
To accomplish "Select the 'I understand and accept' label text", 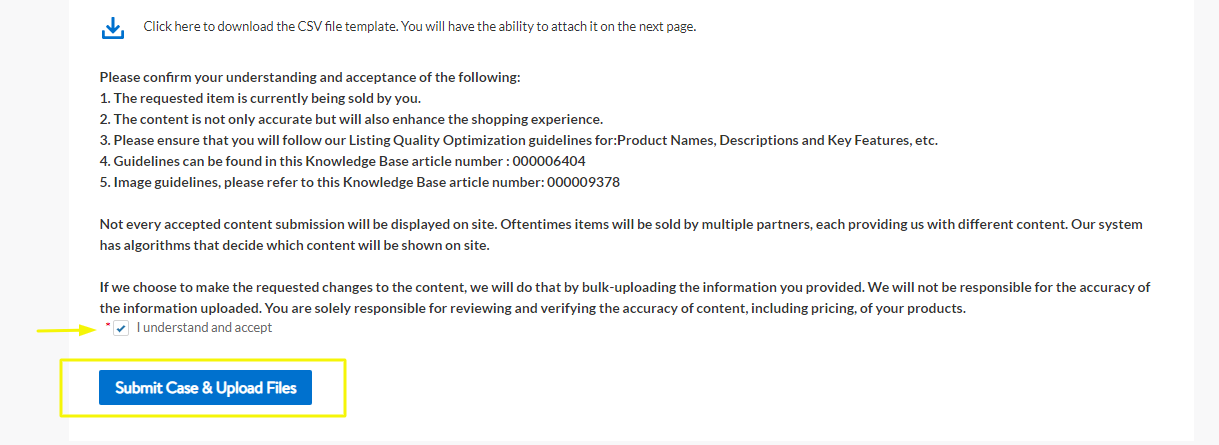I will [204, 328].
